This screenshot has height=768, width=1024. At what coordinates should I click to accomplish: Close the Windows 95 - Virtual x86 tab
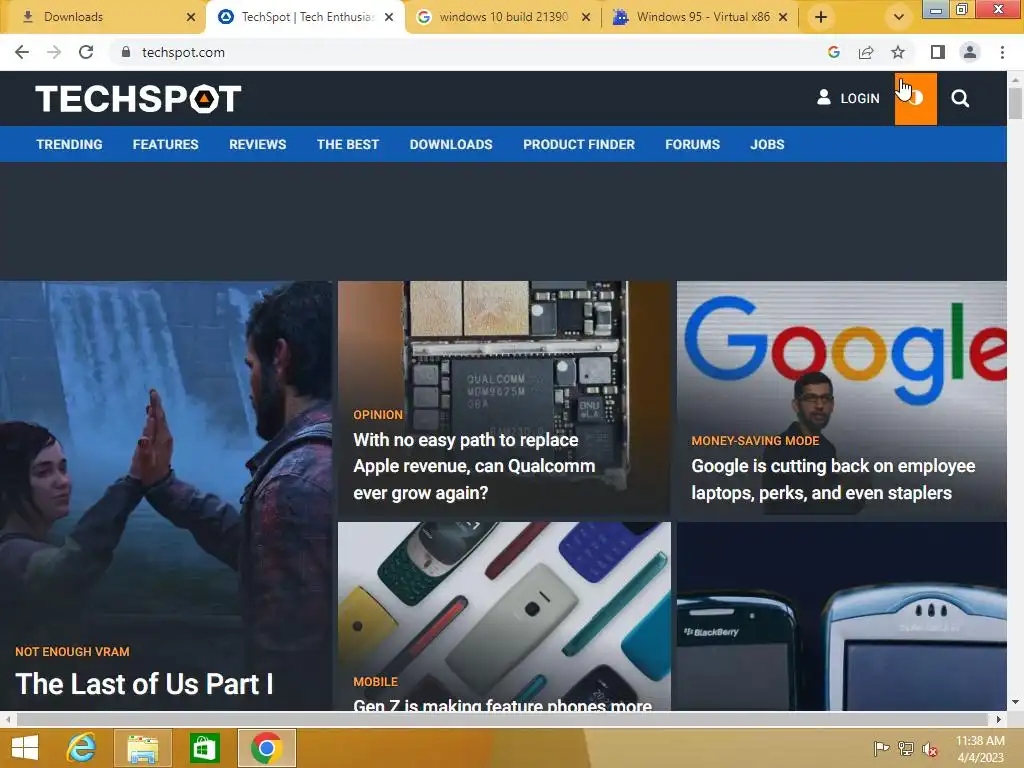click(x=783, y=17)
